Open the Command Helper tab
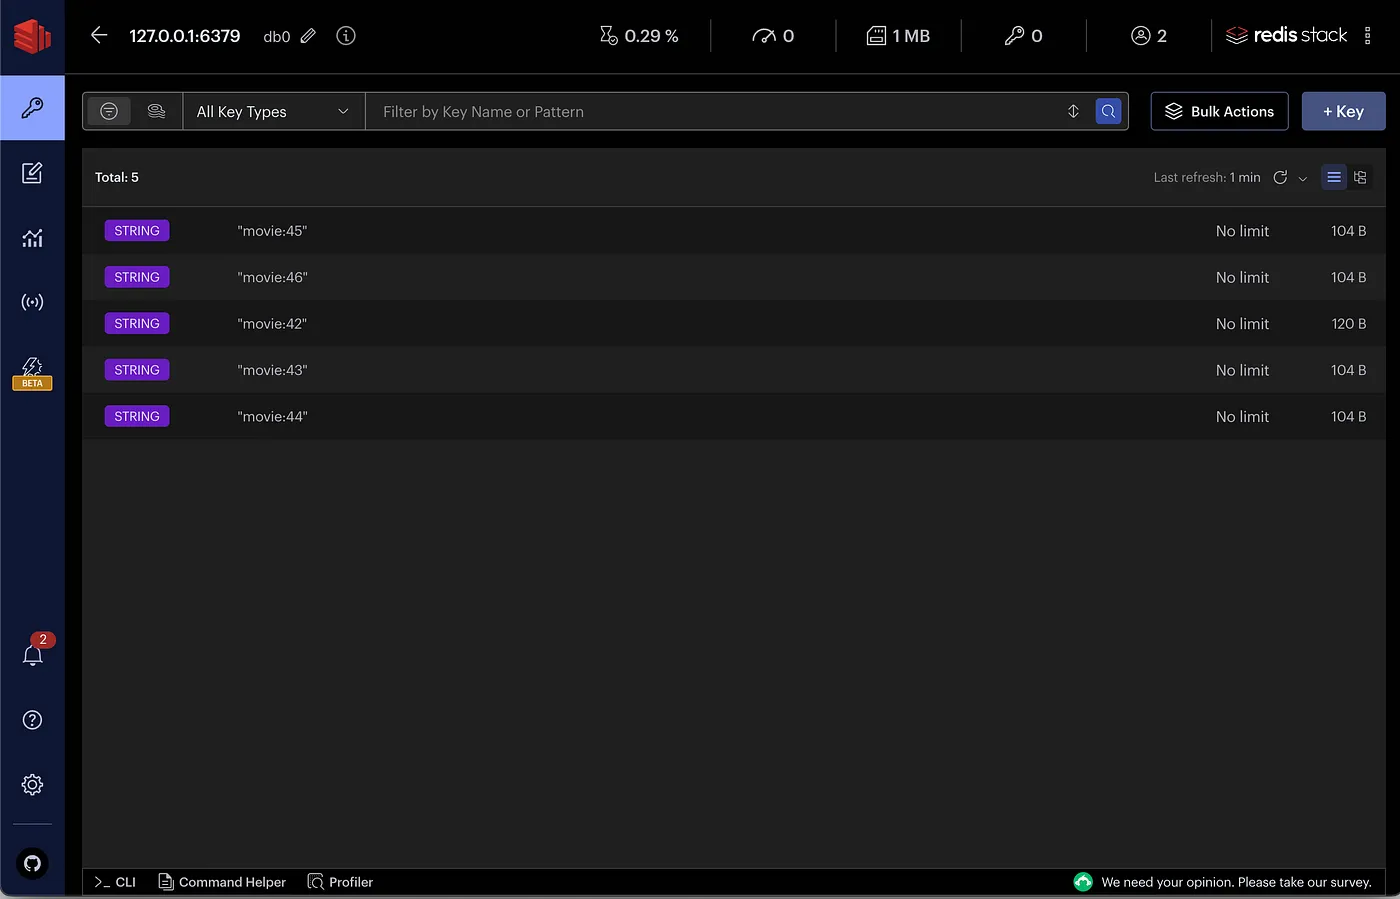Image resolution: width=1400 pixels, height=899 pixels. [x=222, y=882]
